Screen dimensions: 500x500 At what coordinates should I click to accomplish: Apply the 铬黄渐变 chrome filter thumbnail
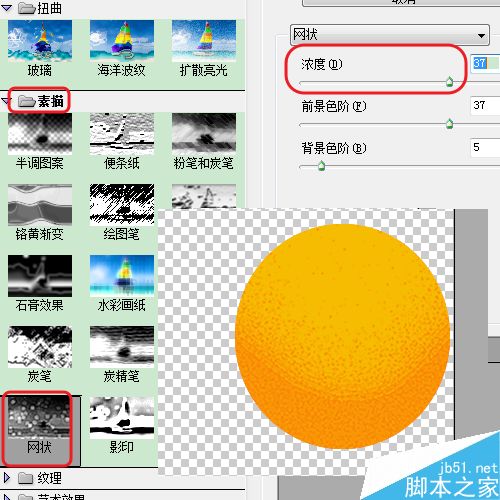(x=40, y=205)
